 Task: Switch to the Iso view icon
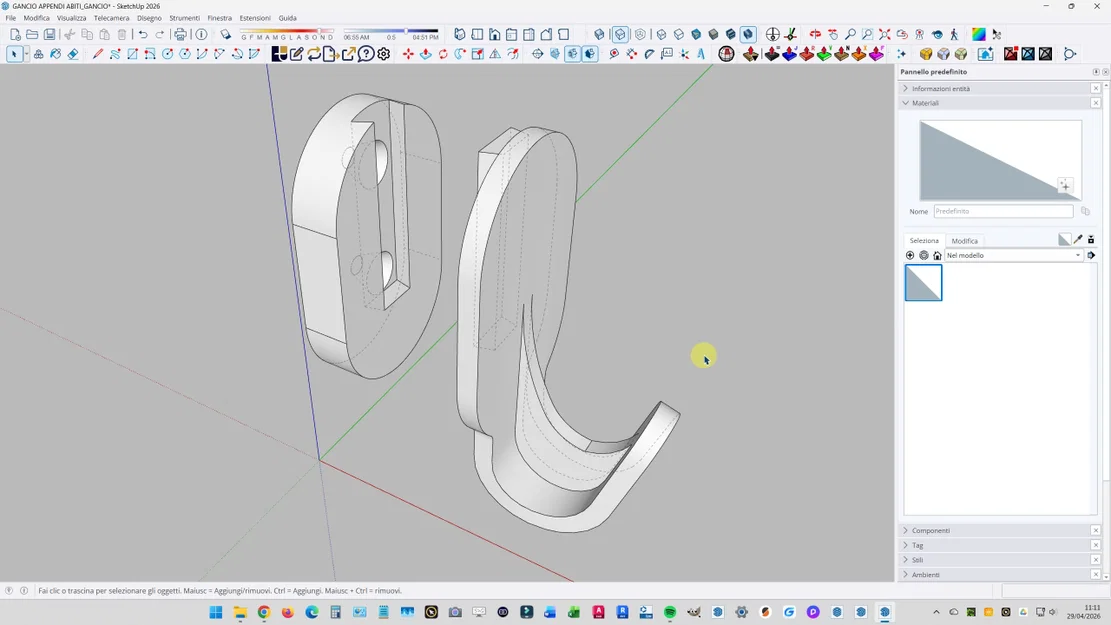click(460, 34)
